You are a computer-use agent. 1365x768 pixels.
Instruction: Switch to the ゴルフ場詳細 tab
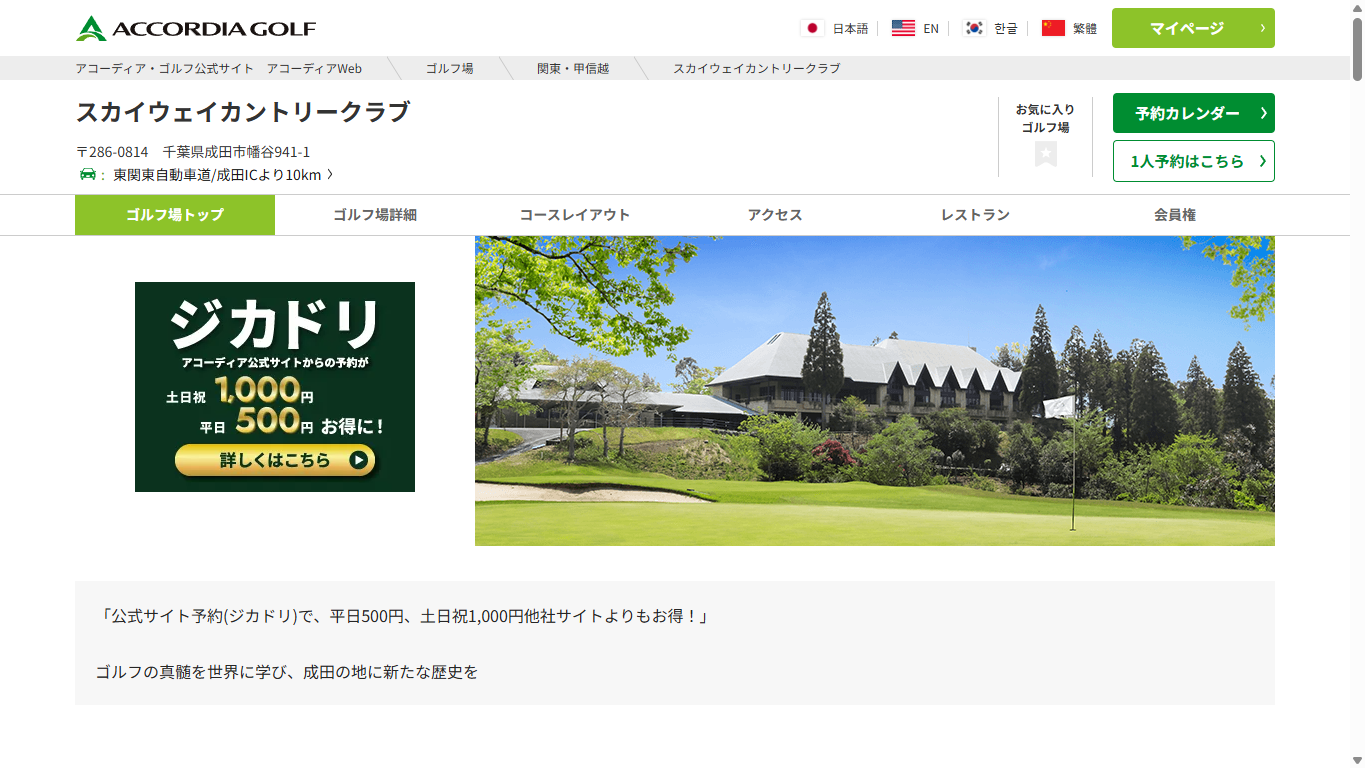[x=375, y=215]
